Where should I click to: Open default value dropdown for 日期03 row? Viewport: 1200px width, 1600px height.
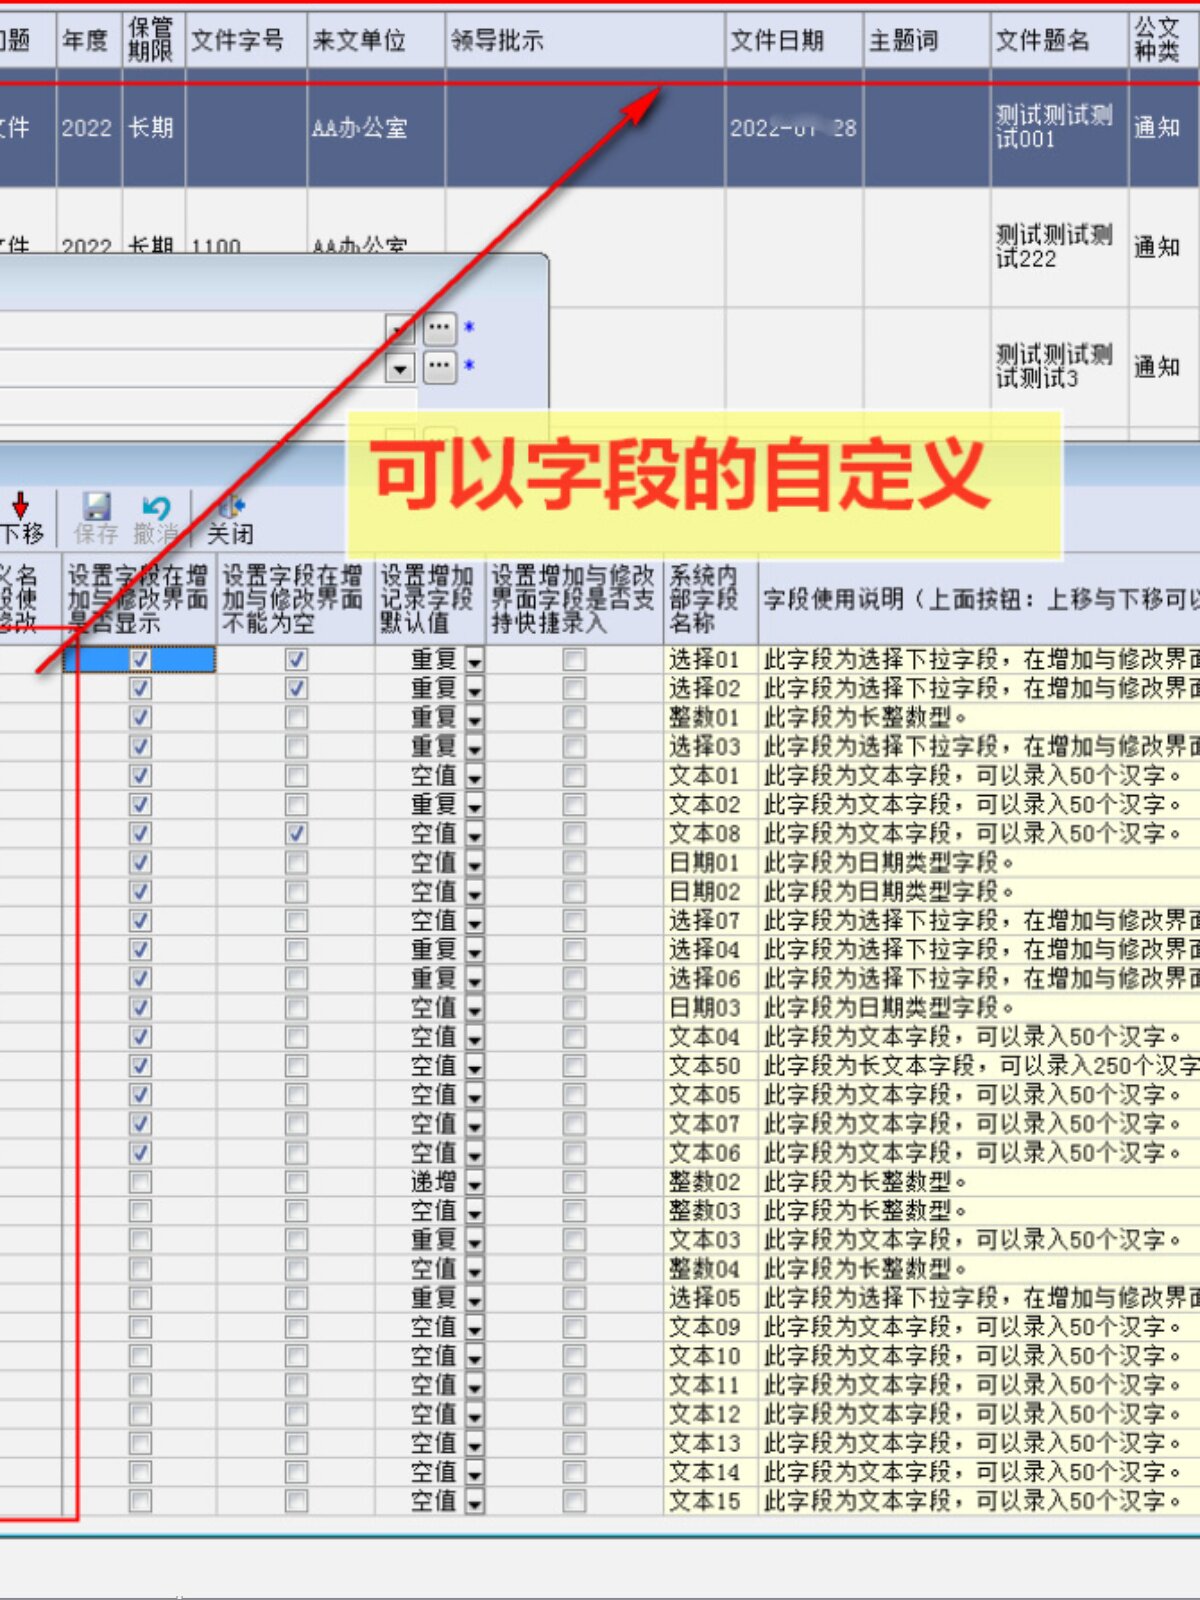(x=474, y=1008)
